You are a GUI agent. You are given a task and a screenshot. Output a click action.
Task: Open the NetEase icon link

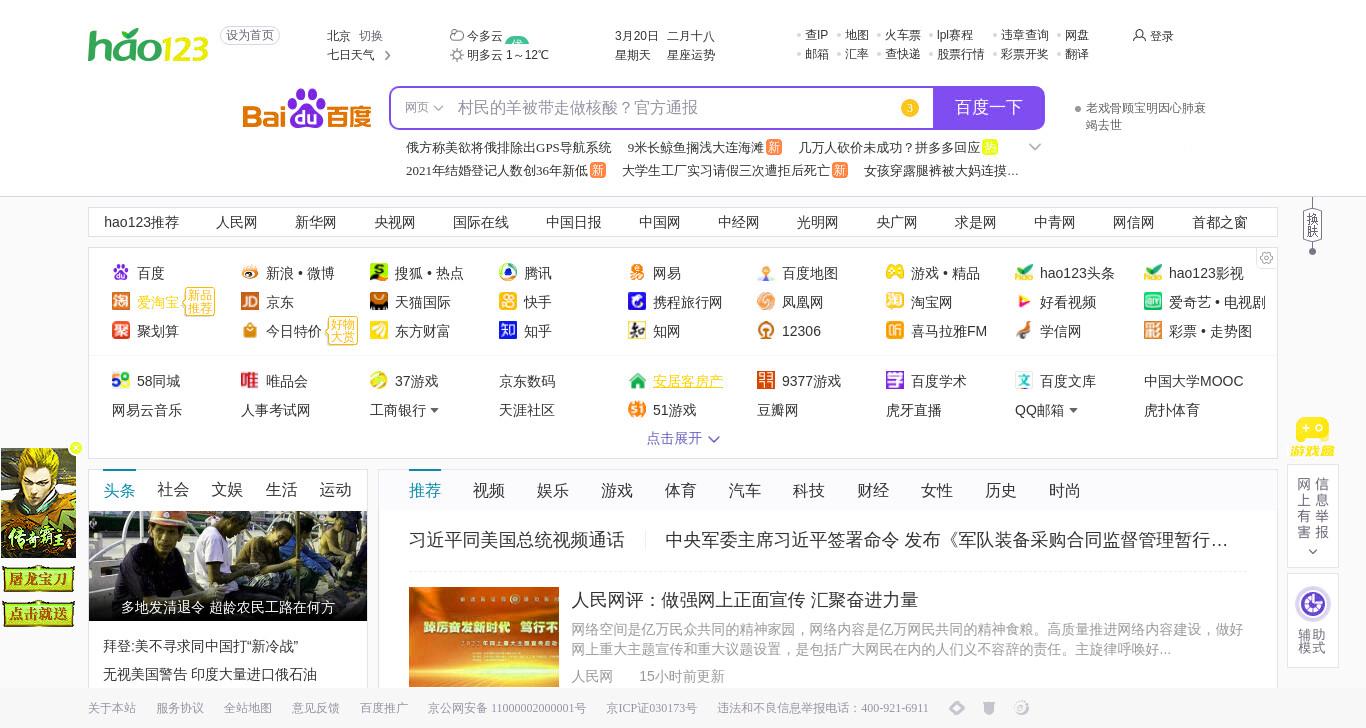tap(637, 272)
